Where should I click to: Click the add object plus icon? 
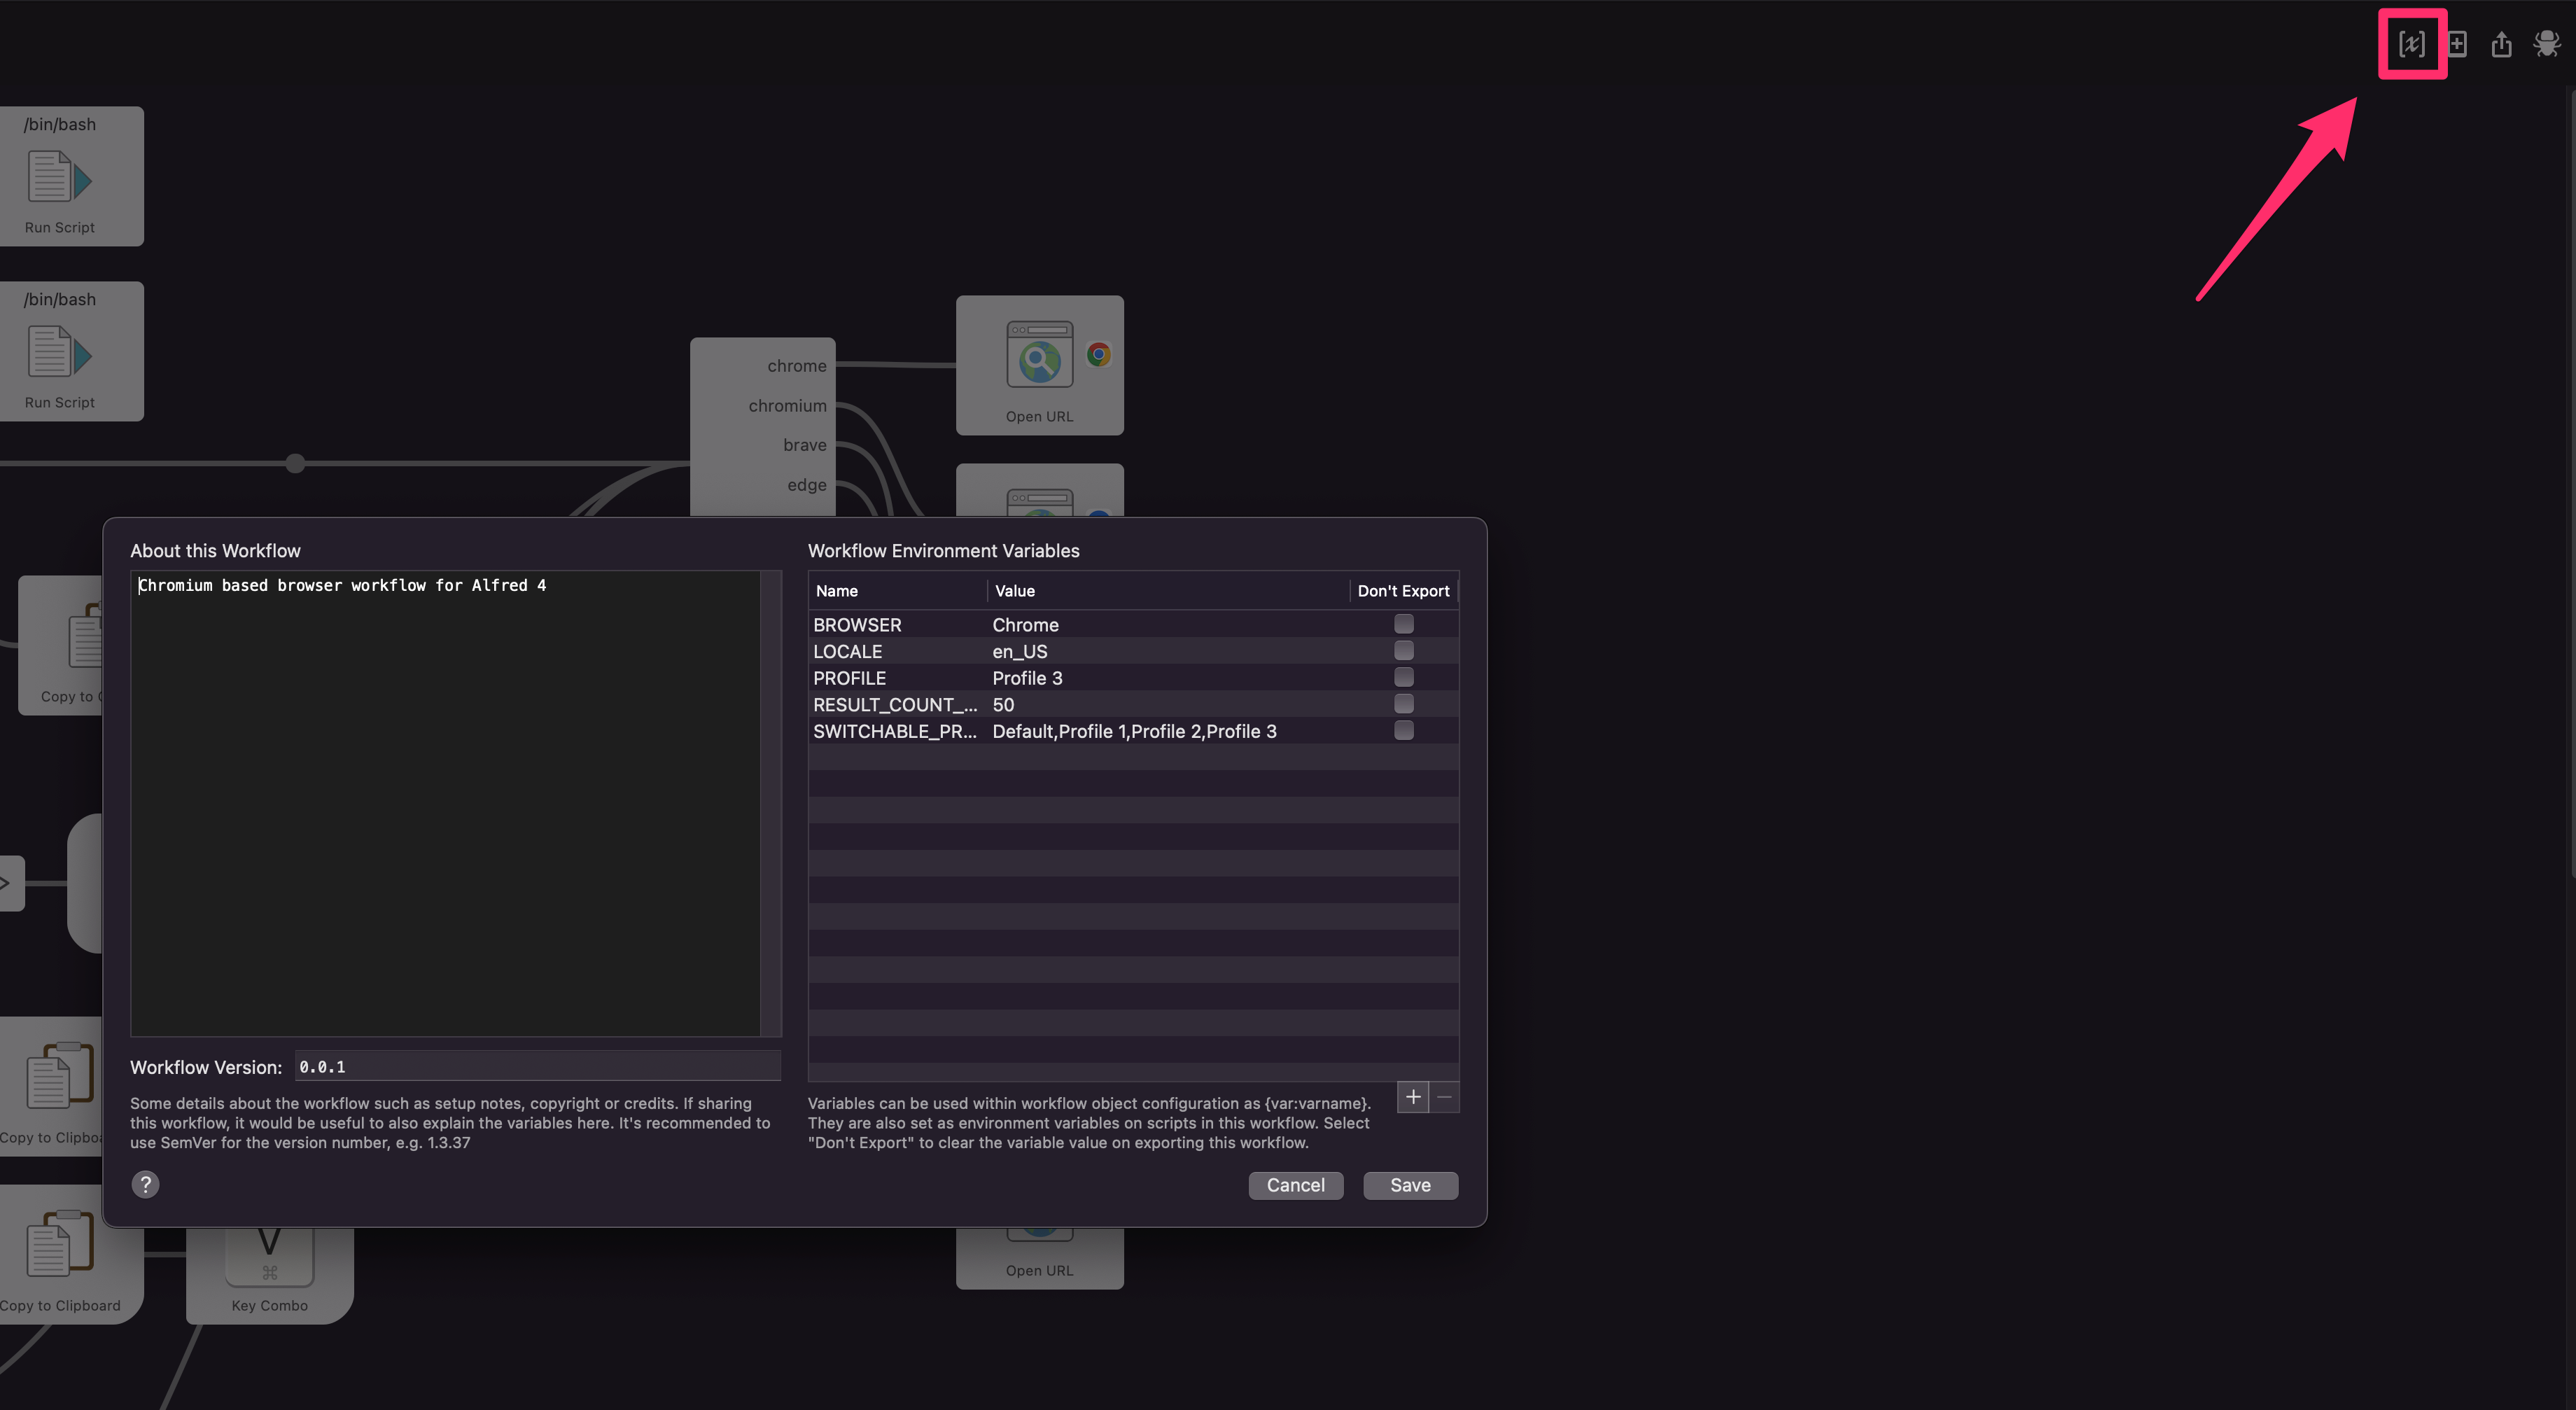coord(2457,44)
